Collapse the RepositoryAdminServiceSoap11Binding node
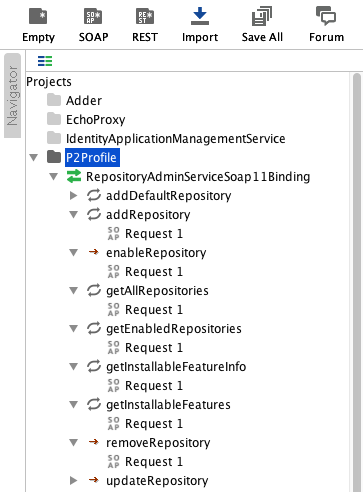Screen dimensions: 363x492 coord(54,176)
